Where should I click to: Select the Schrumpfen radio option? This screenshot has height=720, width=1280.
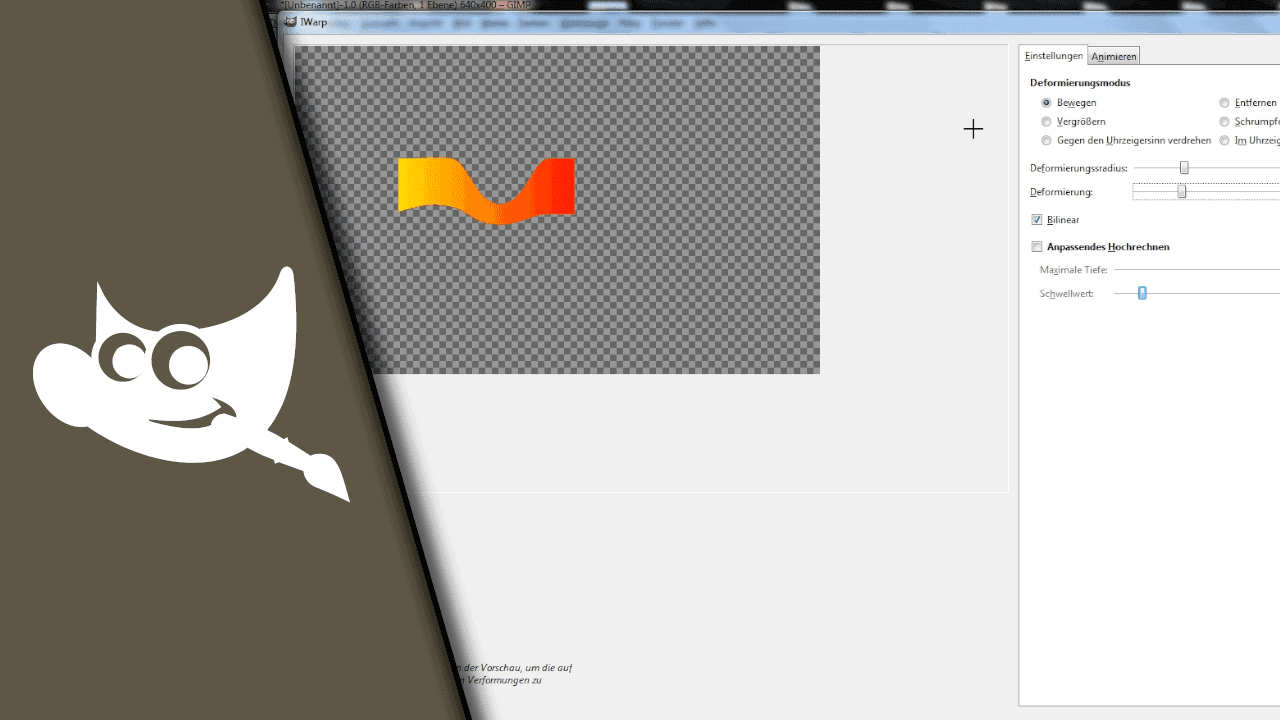[x=1224, y=122]
